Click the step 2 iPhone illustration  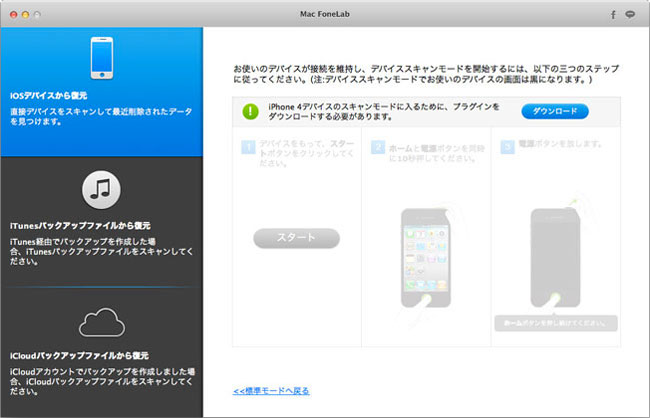[427, 257]
